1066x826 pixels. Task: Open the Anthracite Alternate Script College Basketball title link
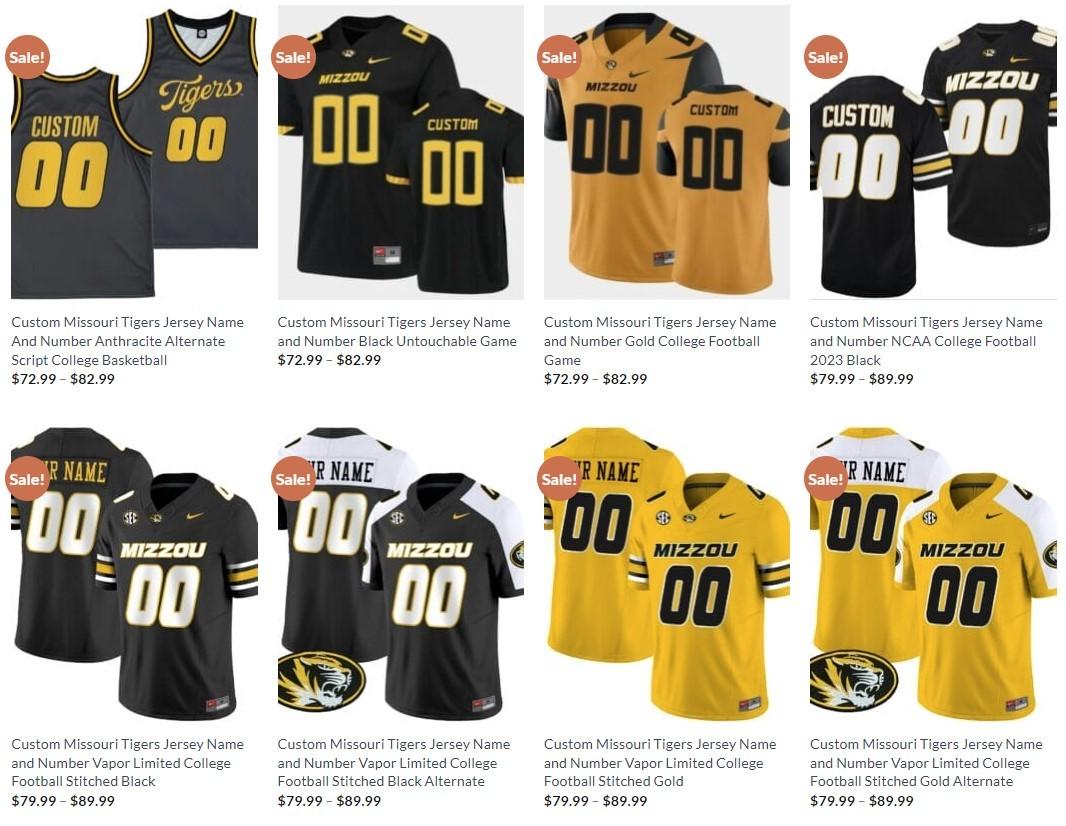tap(128, 341)
